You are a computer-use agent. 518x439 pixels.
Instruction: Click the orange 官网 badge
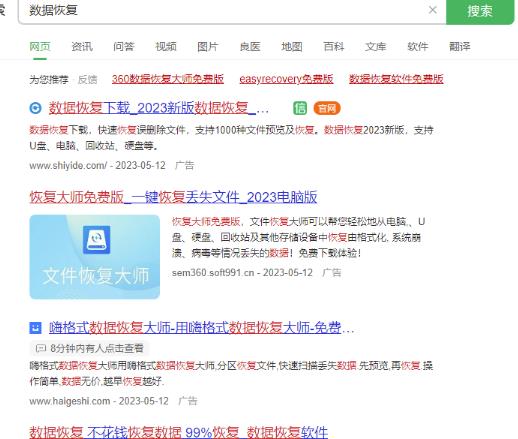(x=327, y=108)
